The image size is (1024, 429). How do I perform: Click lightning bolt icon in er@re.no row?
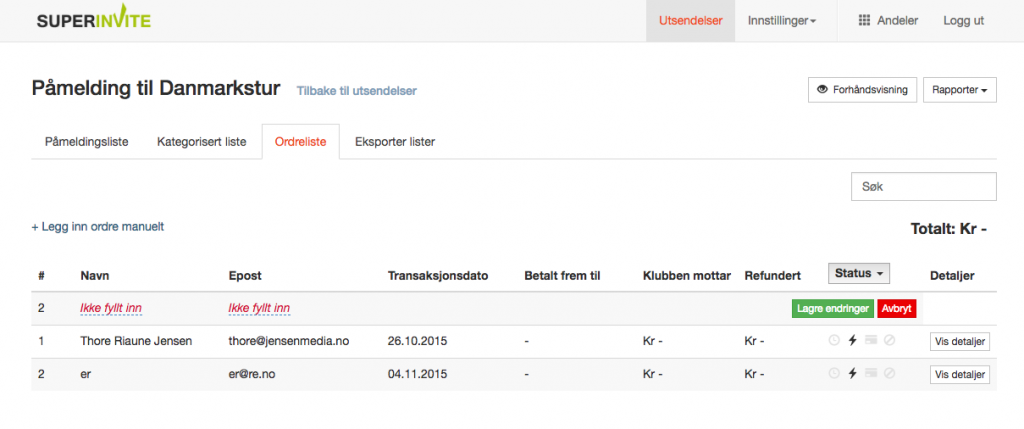click(852, 373)
